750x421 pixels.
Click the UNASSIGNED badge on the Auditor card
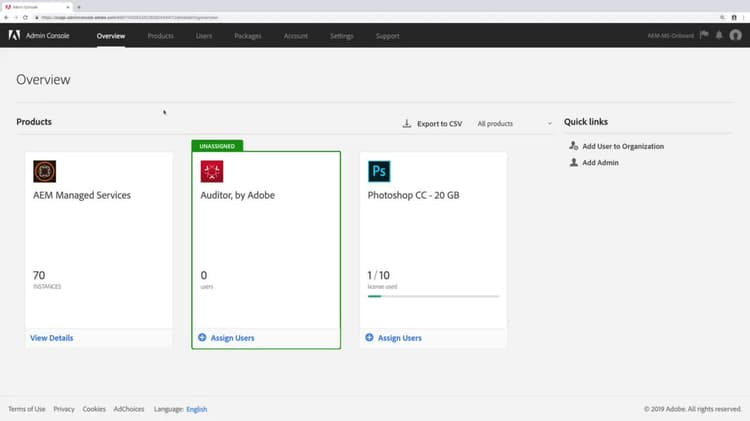tap(217, 146)
